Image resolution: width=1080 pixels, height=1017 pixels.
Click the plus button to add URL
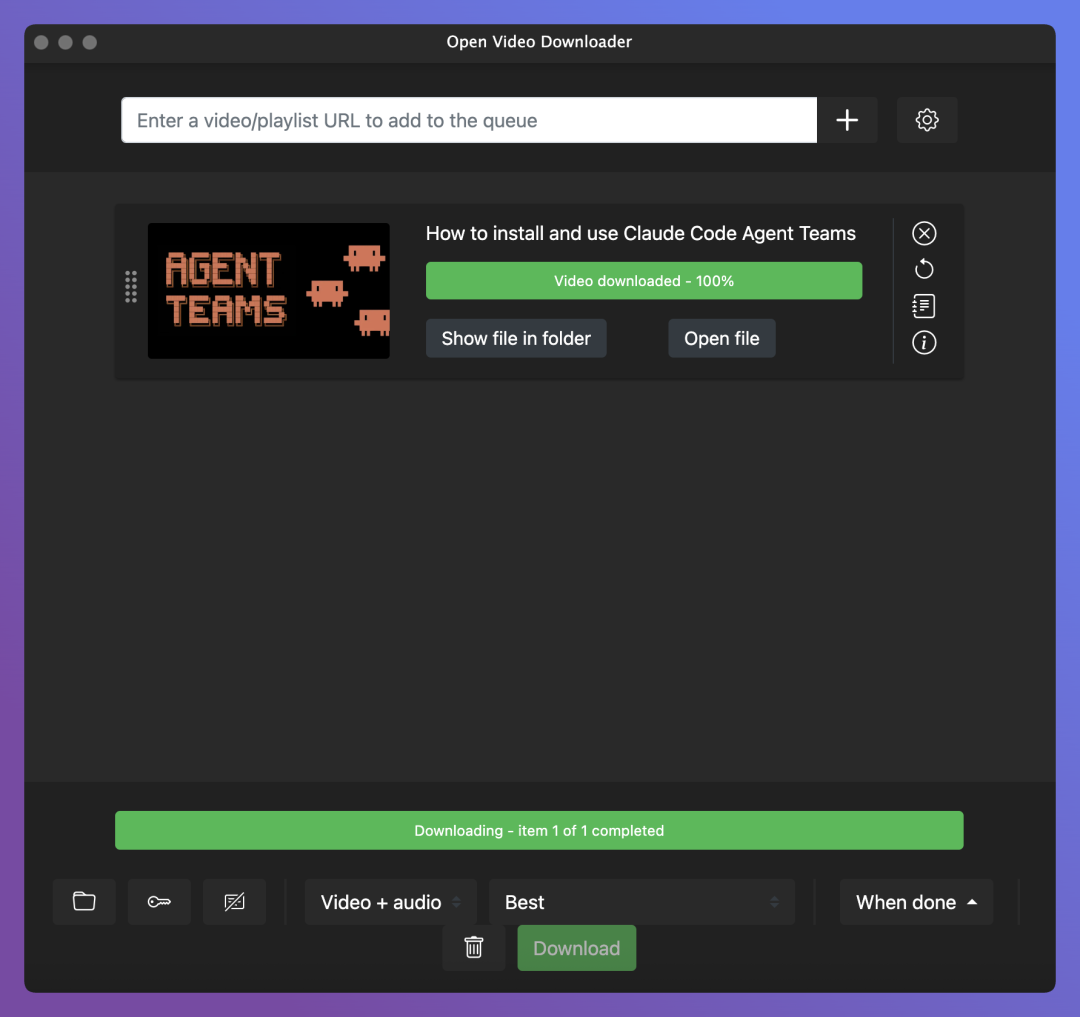[x=847, y=120]
